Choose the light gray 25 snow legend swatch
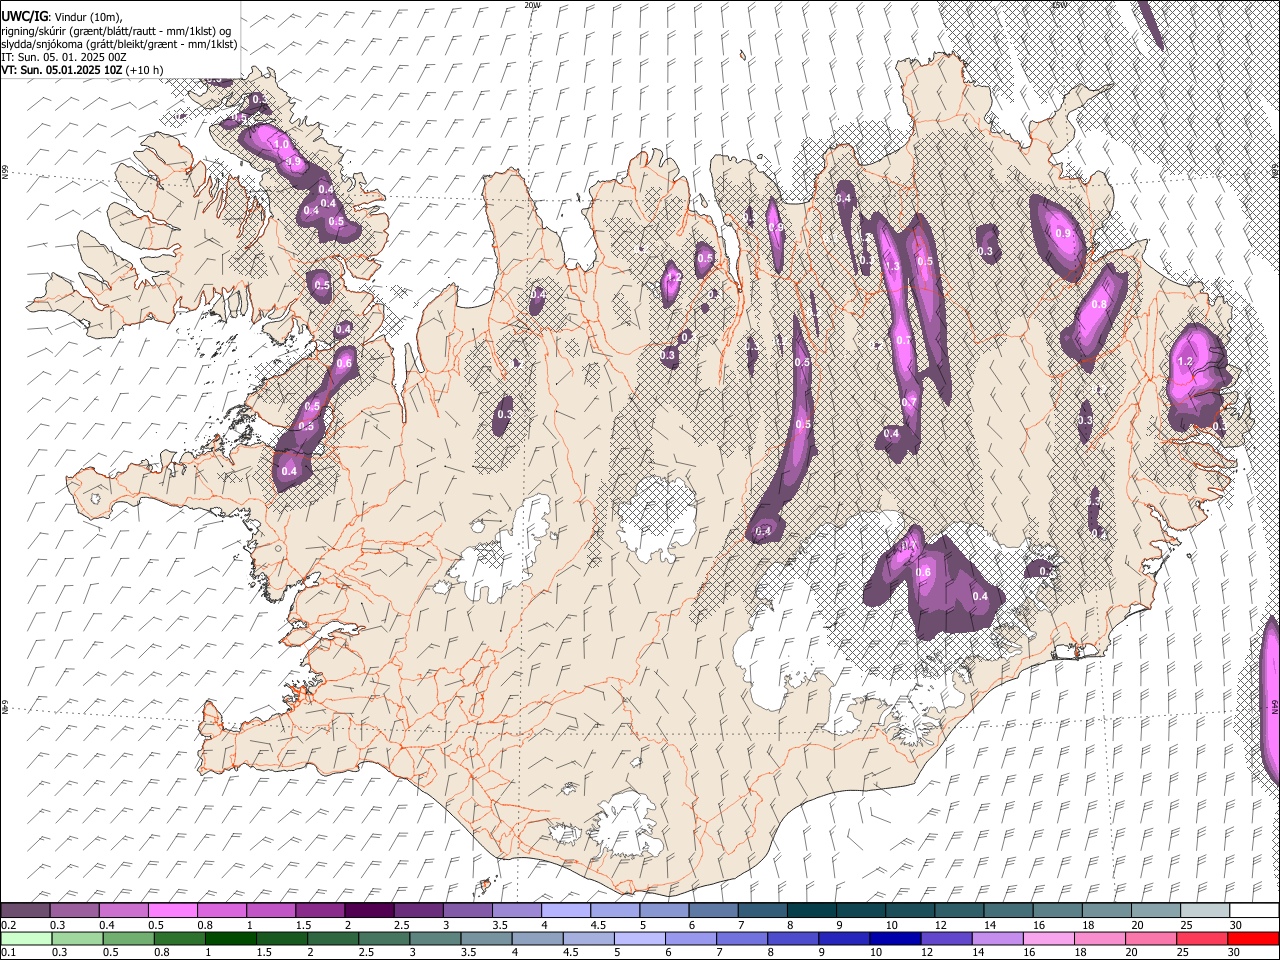 pyautogui.click(x=1205, y=910)
